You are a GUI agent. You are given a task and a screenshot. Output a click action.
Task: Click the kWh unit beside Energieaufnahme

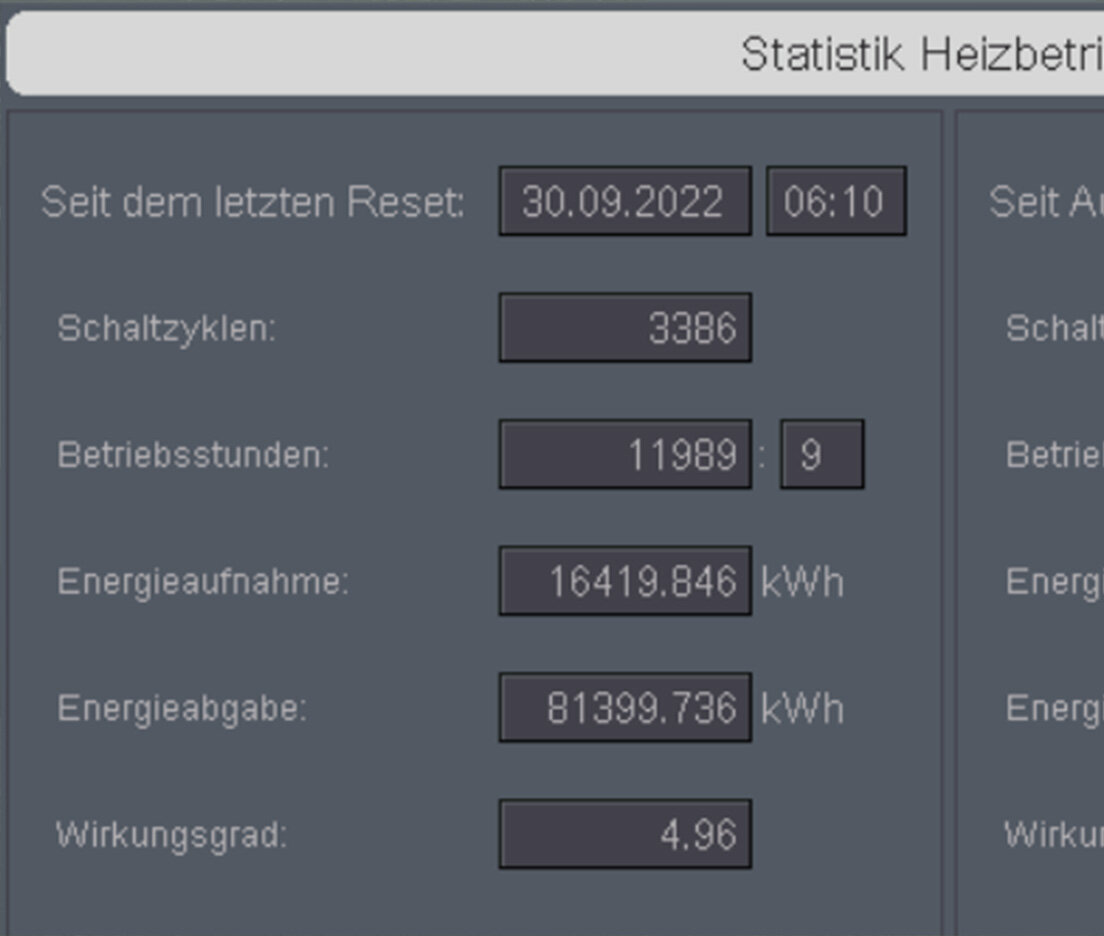802,582
